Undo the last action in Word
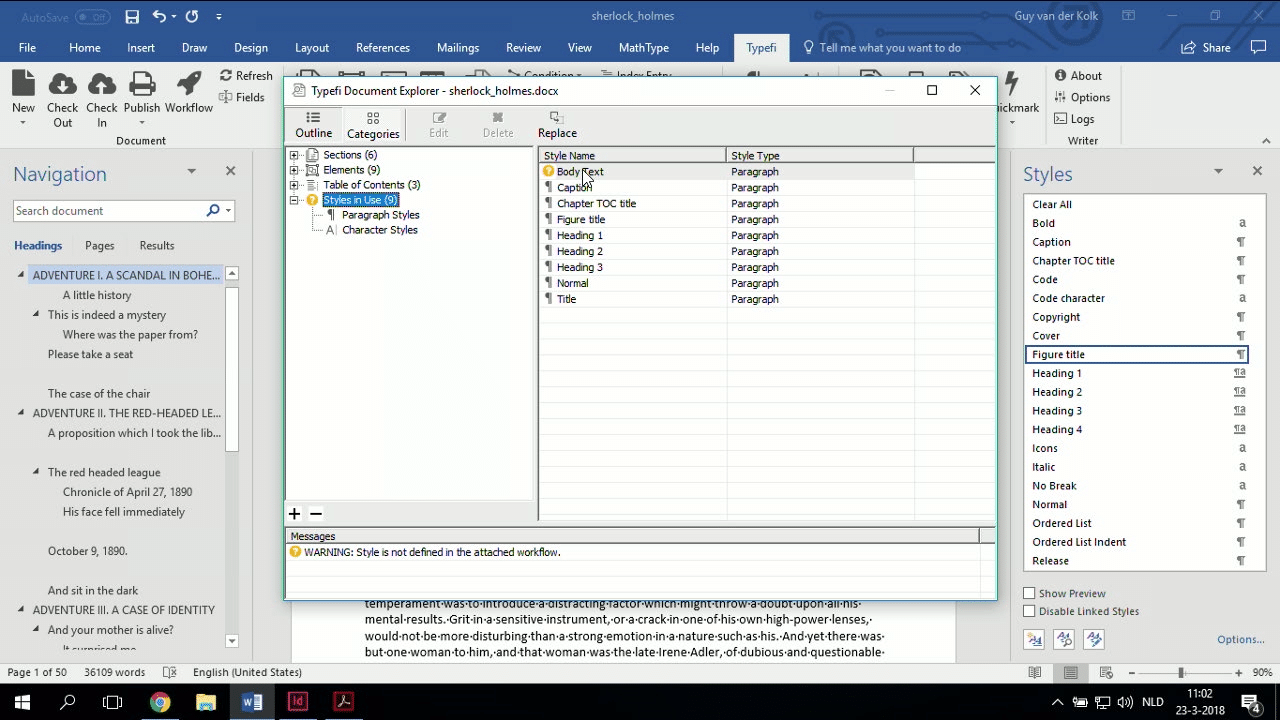The image size is (1280, 720). (x=159, y=16)
